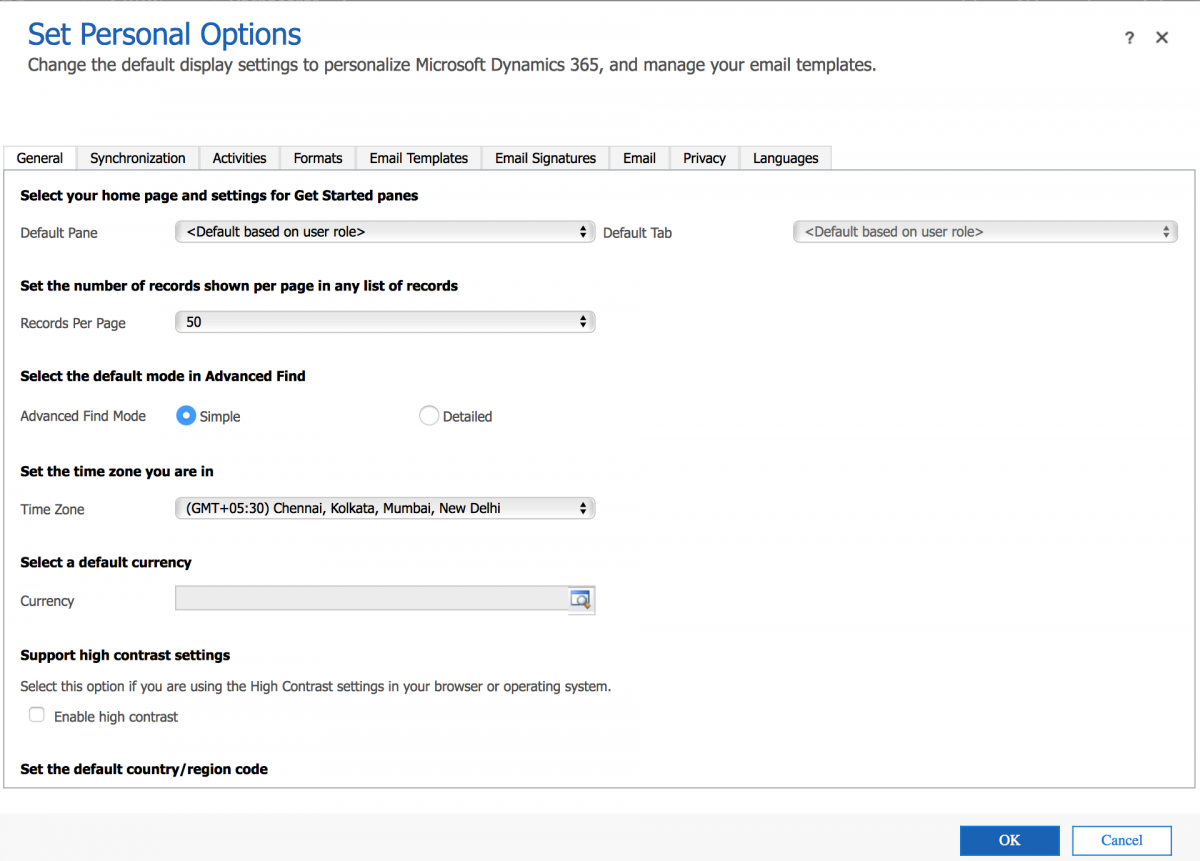Open the Email Signatures tab
Viewport: 1200px width, 861px height.
[545, 158]
